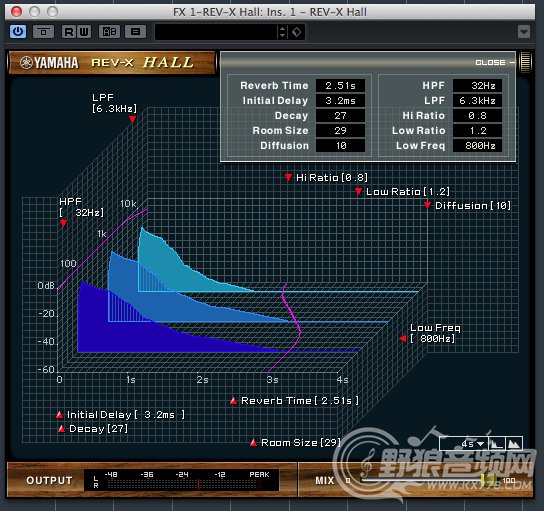Enable the Write automation W button

pos(84,32)
